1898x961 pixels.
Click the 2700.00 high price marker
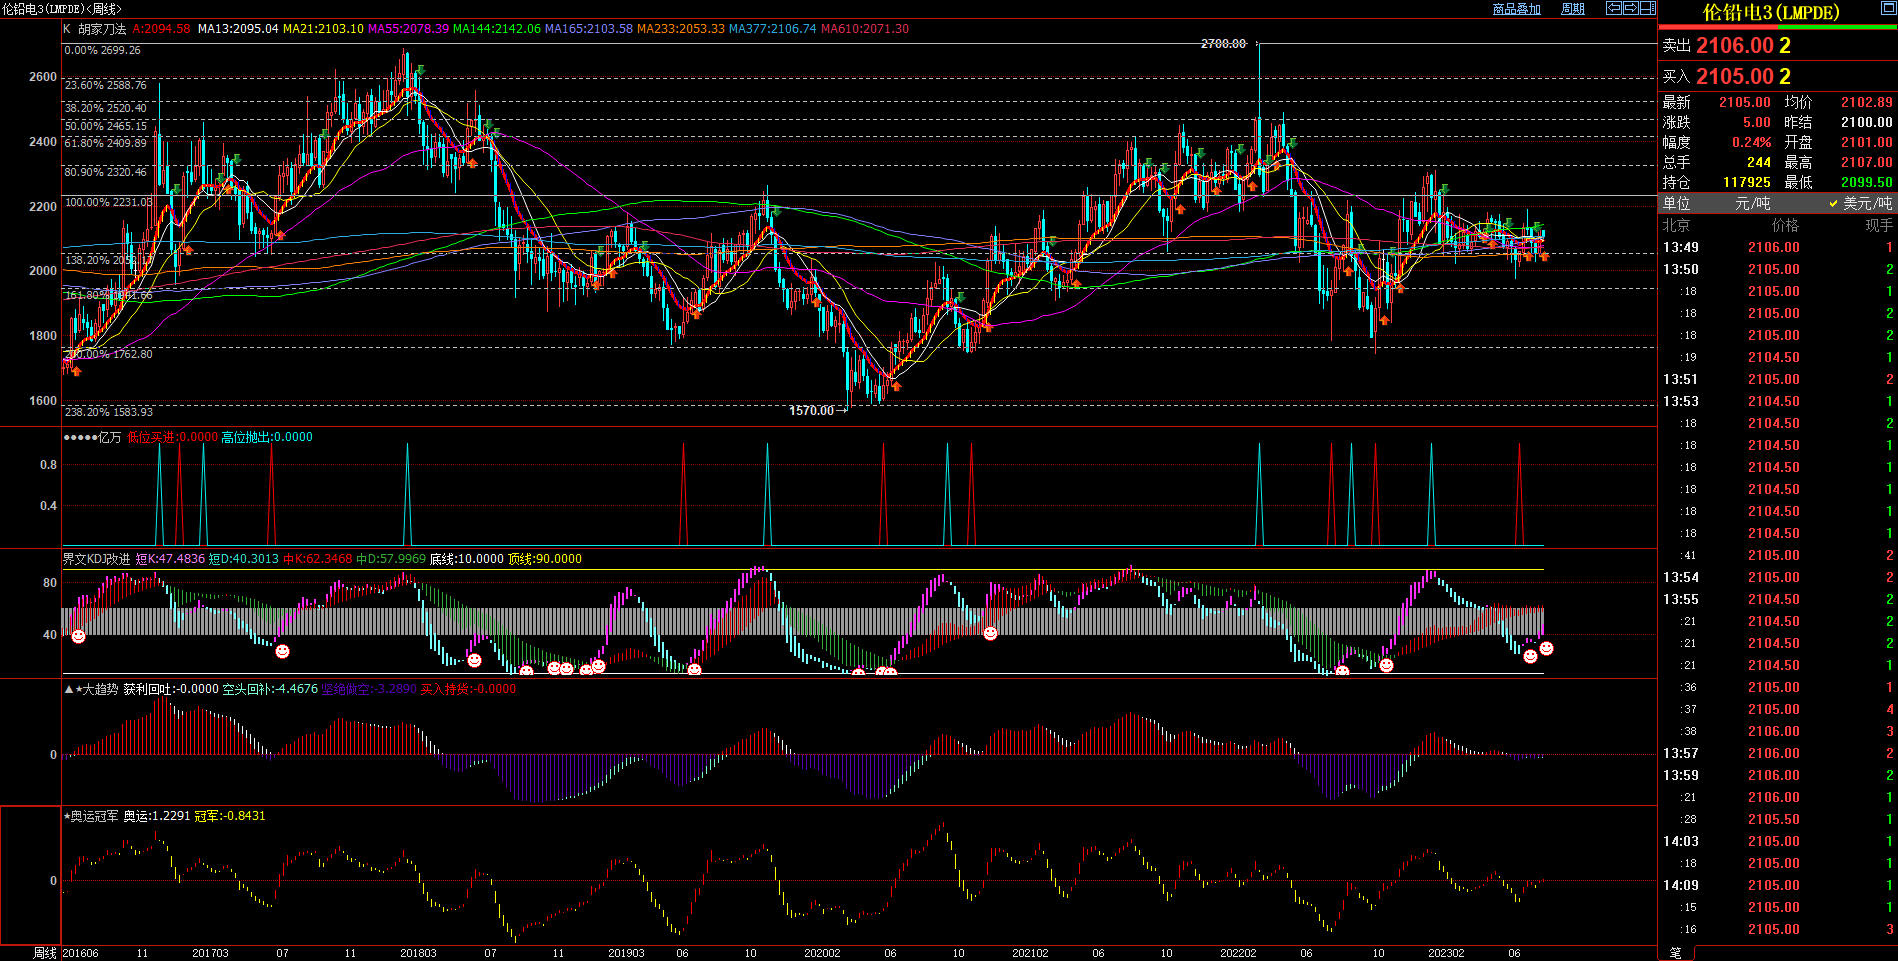(x=1223, y=44)
